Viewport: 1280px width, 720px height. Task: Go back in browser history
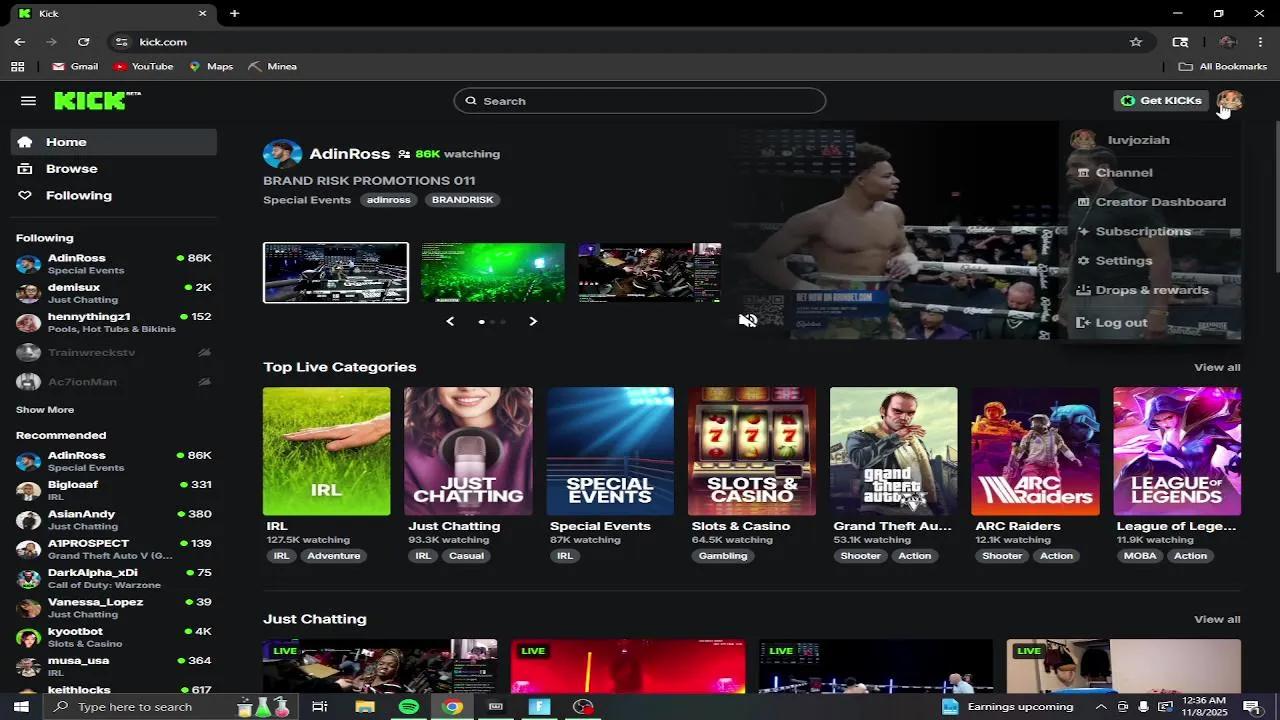point(20,42)
